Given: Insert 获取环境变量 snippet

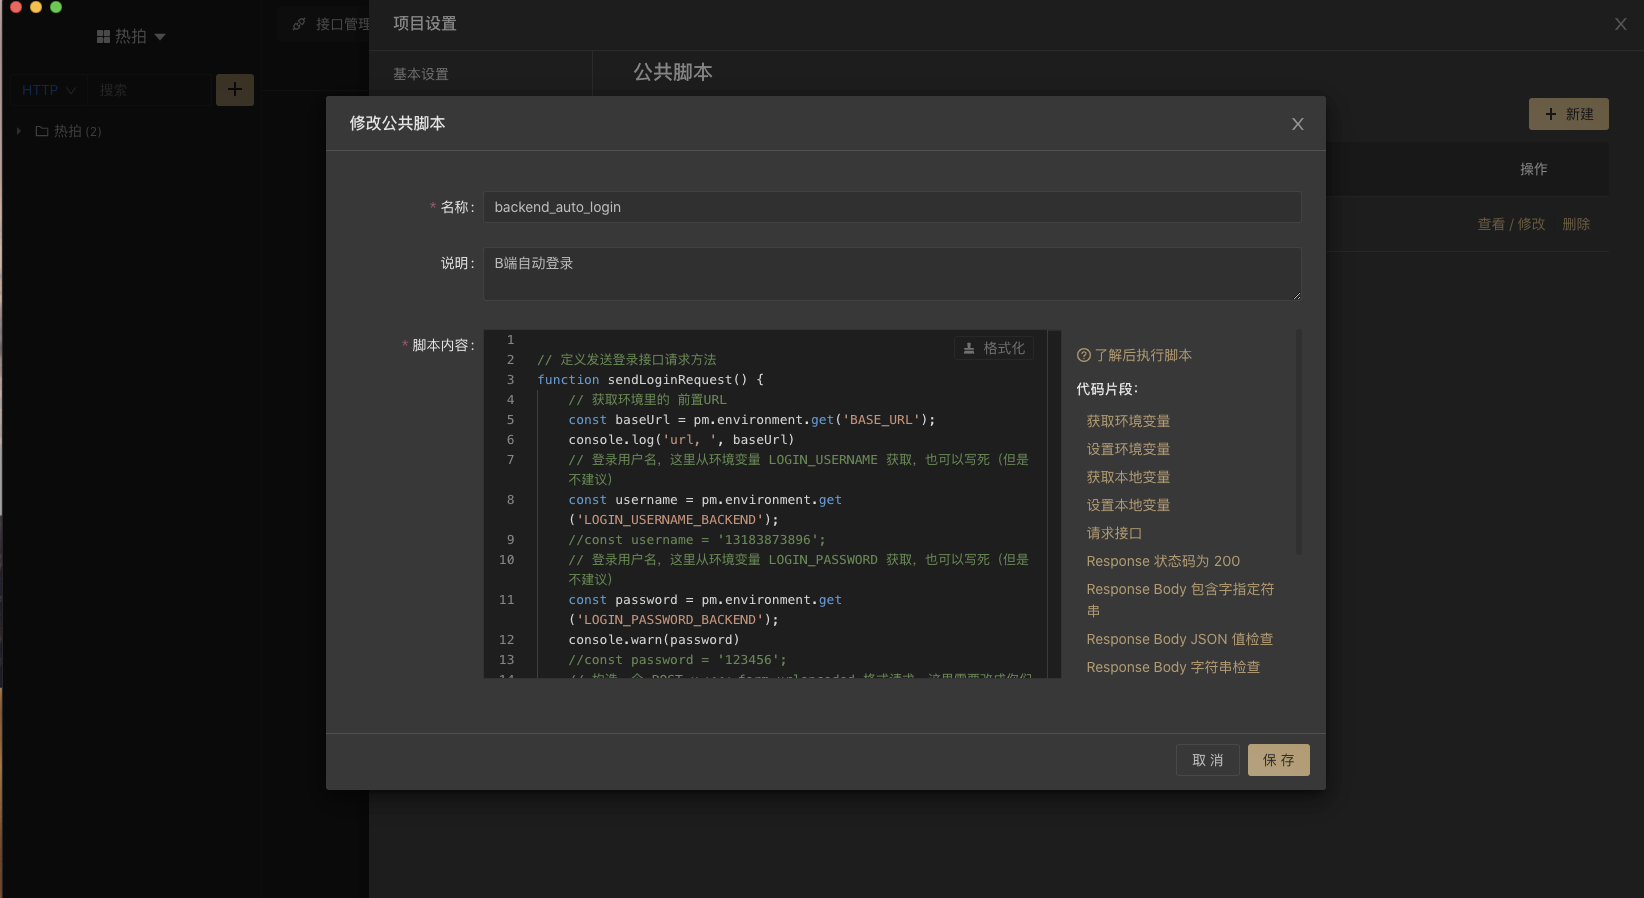Looking at the screenshot, I should tap(1128, 421).
